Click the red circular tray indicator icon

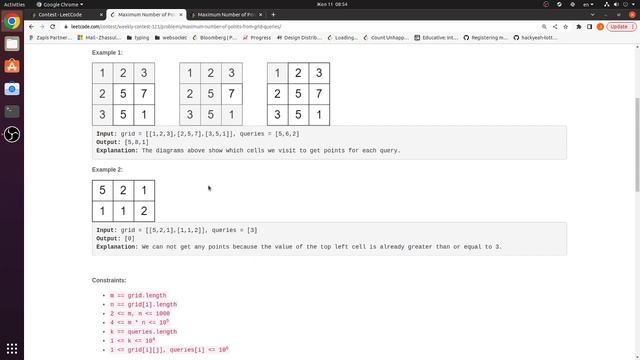546,4
